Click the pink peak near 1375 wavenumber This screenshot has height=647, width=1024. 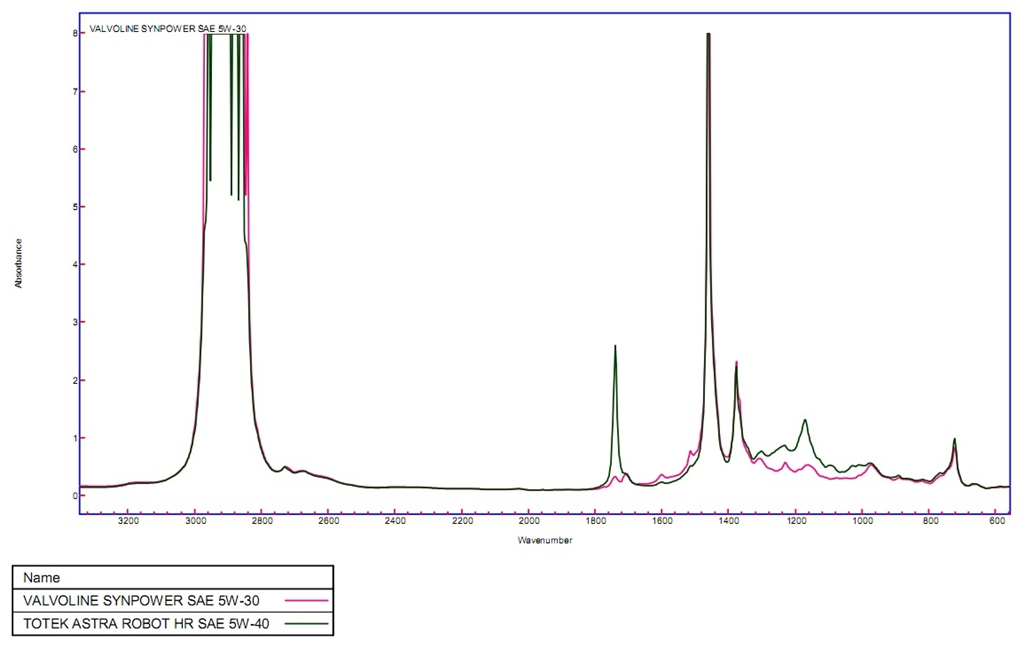coord(737,363)
